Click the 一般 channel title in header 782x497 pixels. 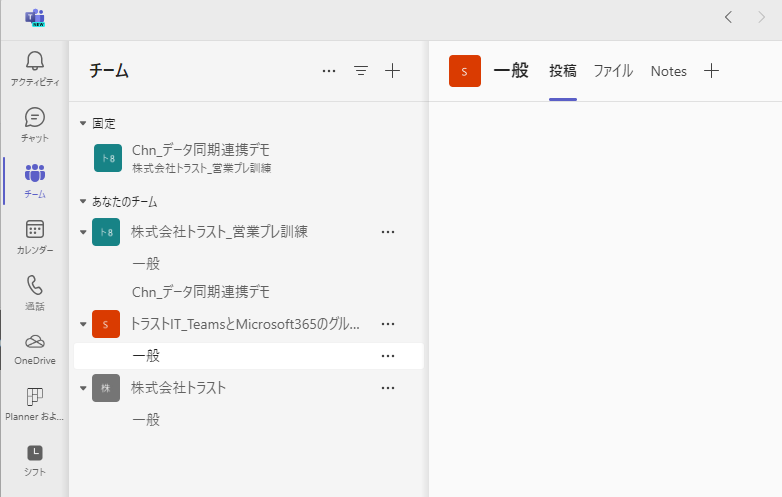pyautogui.click(x=511, y=71)
